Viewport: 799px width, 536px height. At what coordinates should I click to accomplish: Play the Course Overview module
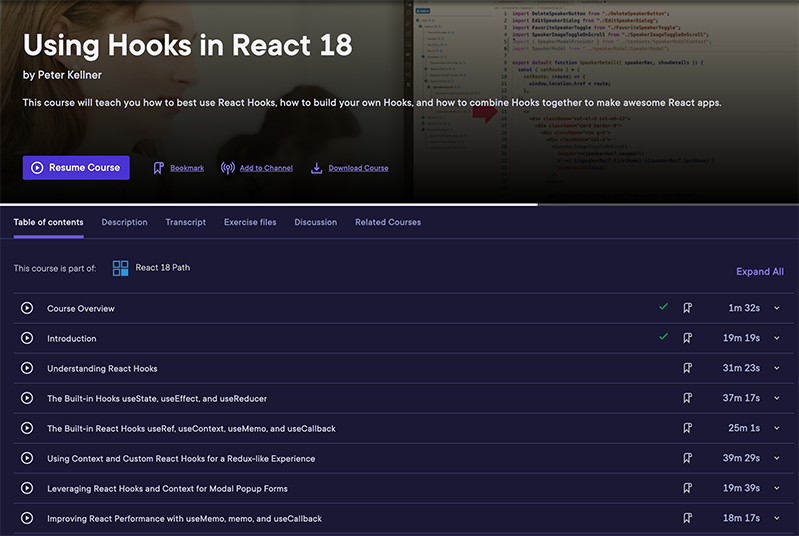coord(27,308)
